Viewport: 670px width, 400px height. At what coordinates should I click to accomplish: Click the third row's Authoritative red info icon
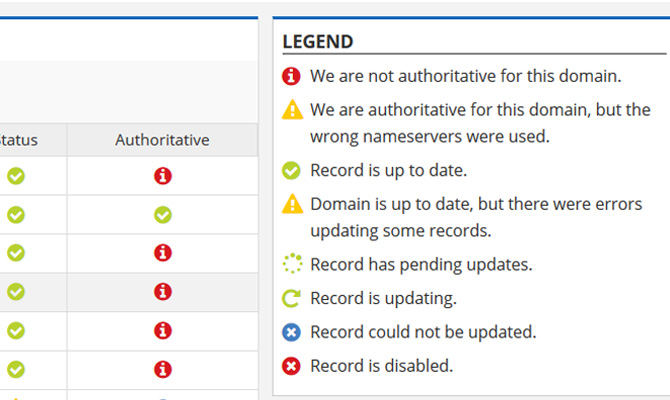(162, 253)
